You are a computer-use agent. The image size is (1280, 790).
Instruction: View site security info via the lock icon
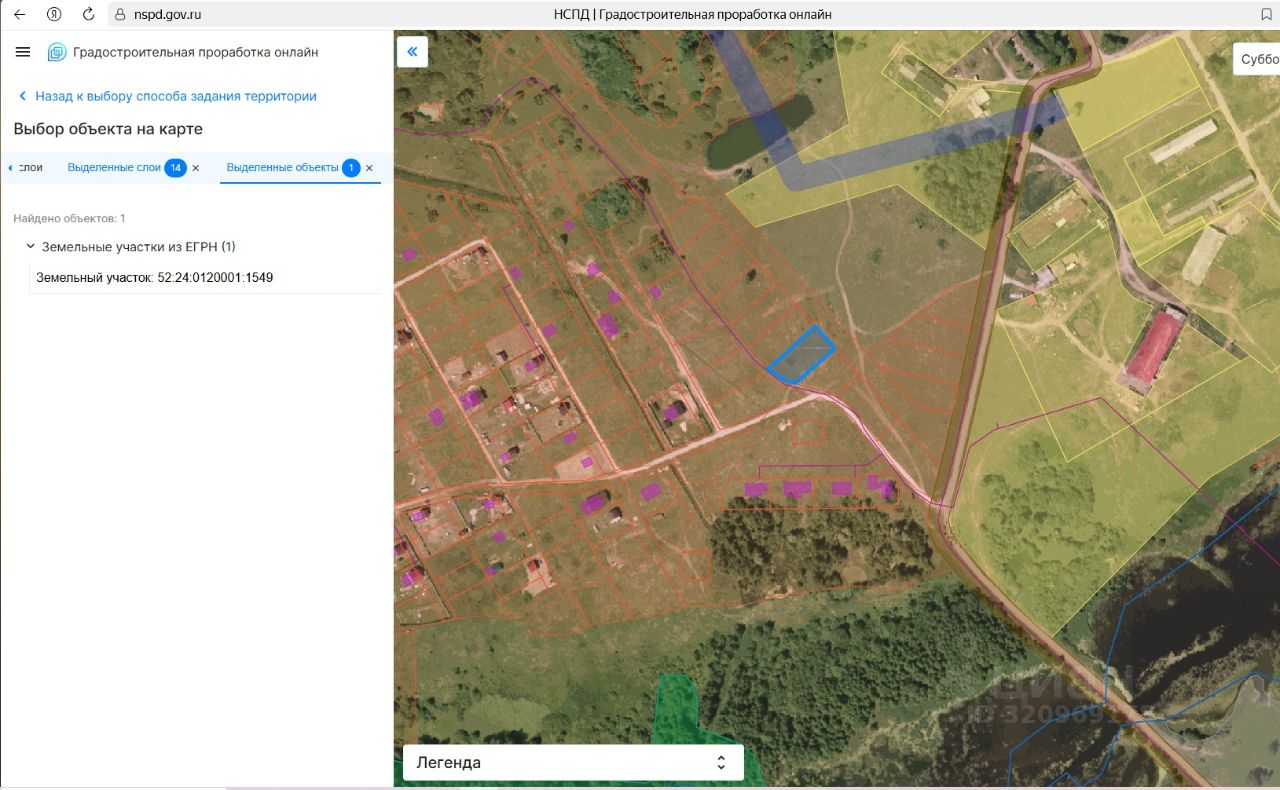point(120,14)
